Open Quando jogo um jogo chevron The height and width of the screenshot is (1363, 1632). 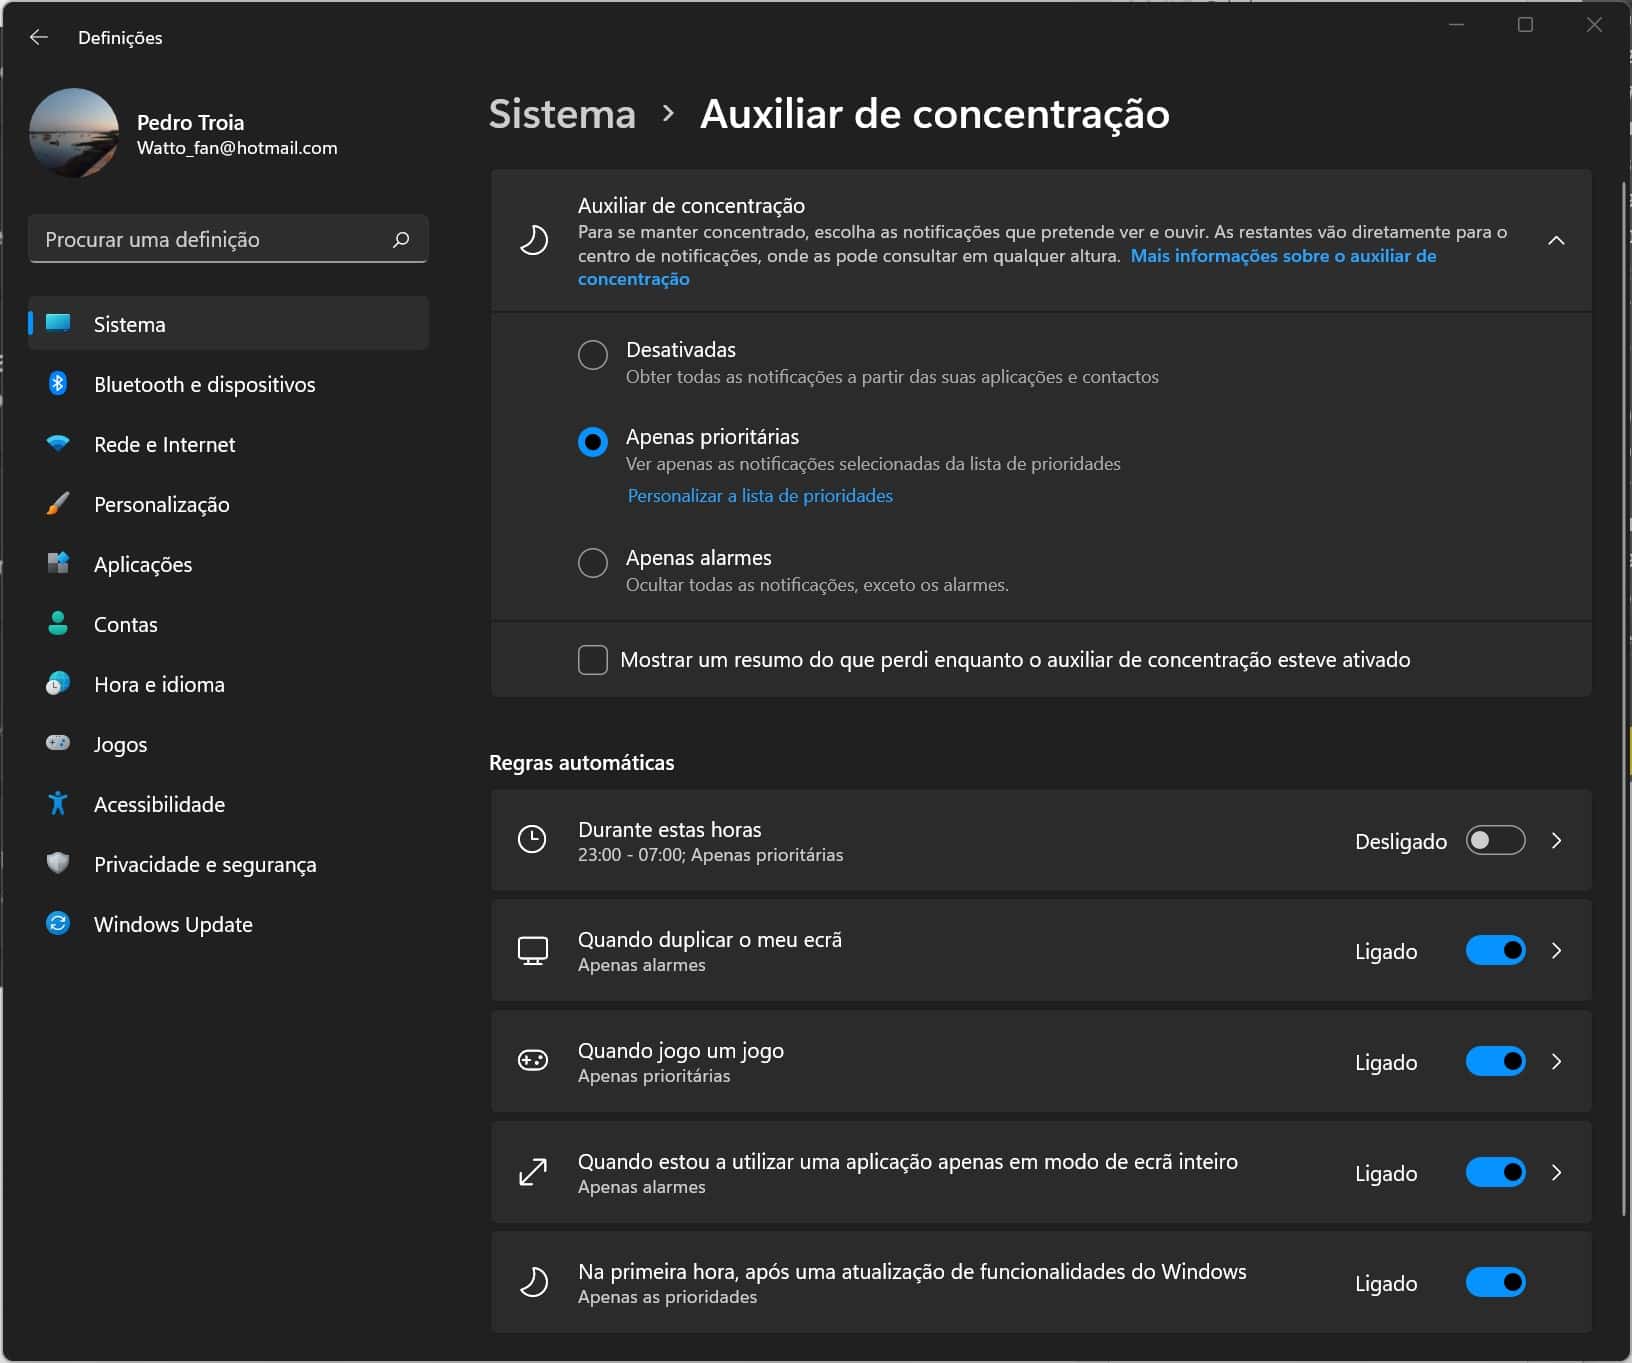(1556, 1062)
